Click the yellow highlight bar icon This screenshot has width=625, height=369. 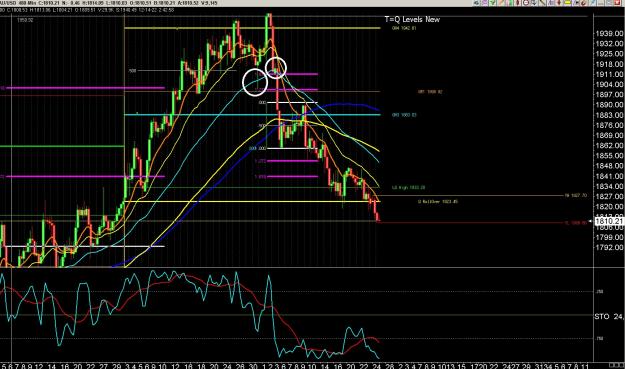click(567, 2)
